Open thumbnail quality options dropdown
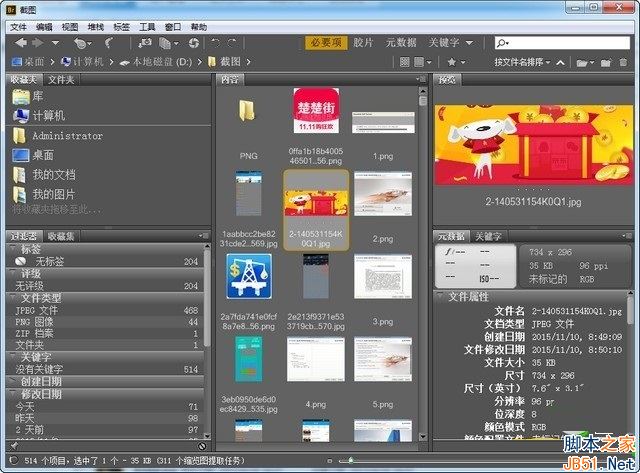 422,62
